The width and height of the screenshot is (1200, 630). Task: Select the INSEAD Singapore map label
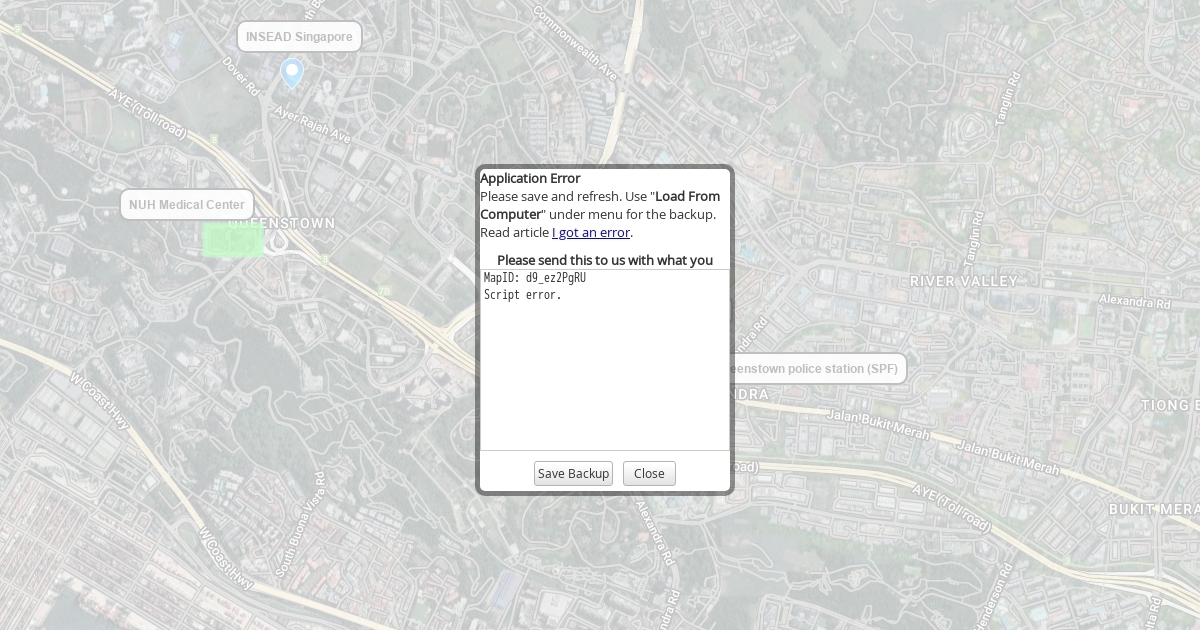coord(299,37)
